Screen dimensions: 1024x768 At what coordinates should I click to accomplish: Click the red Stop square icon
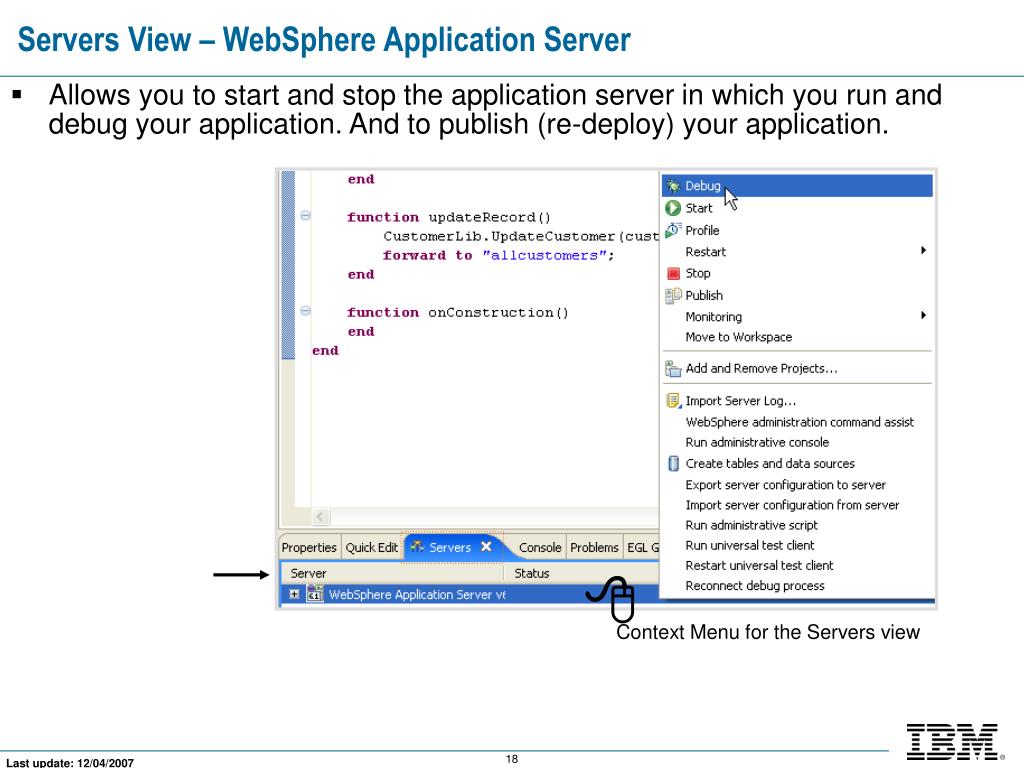[x=673, y=274]
